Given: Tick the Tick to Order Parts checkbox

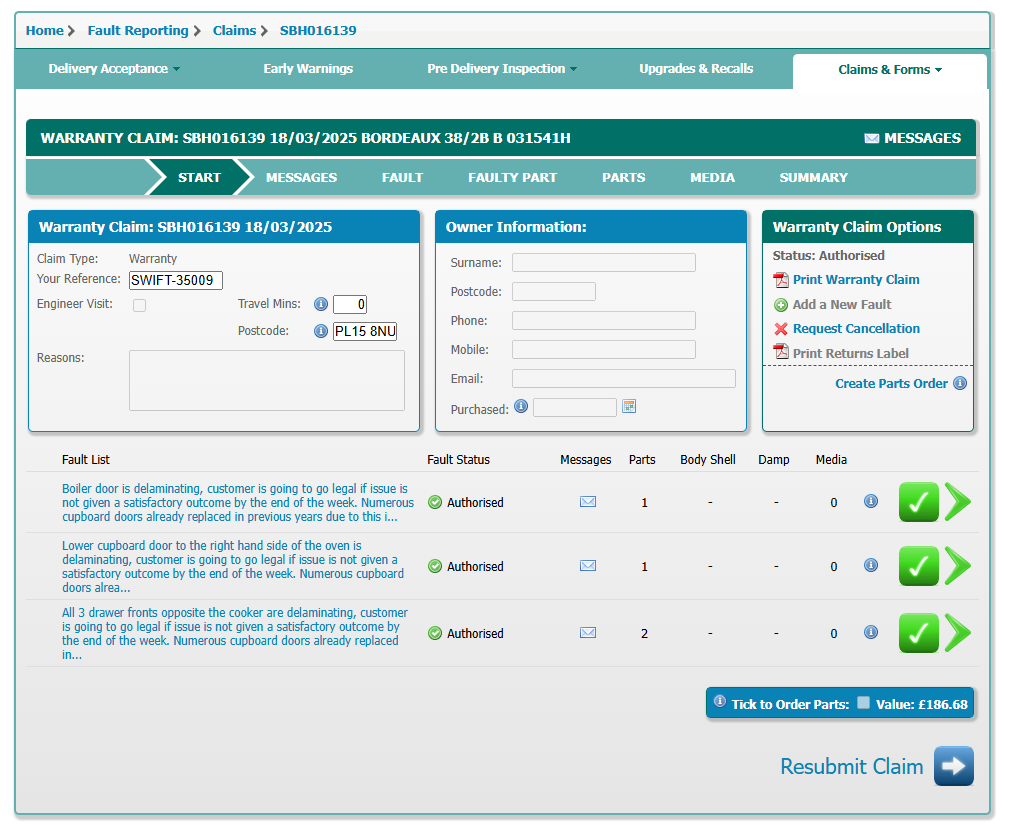Looking at the screenshot, I should [x=864, y=703].
